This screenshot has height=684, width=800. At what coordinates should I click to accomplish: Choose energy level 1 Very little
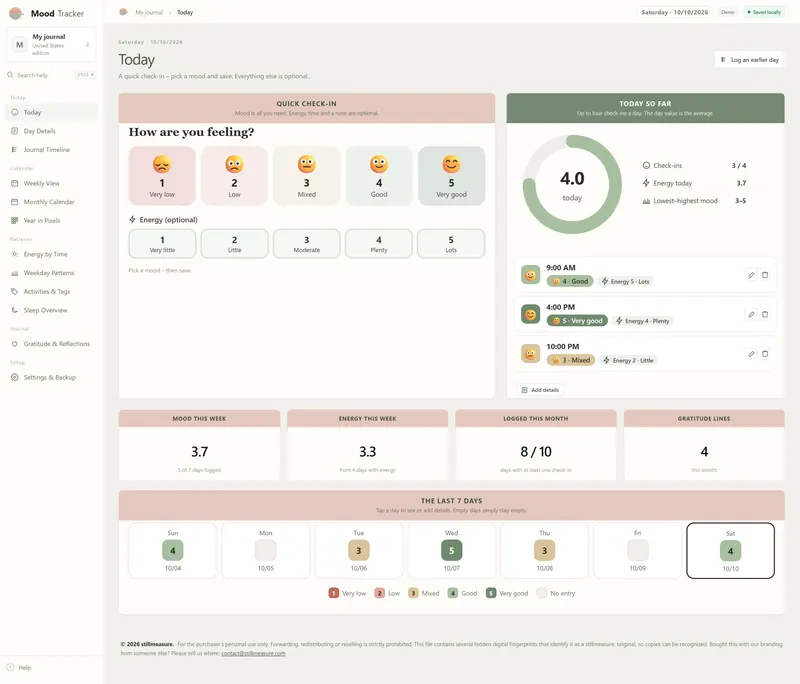tap(162, 244)
